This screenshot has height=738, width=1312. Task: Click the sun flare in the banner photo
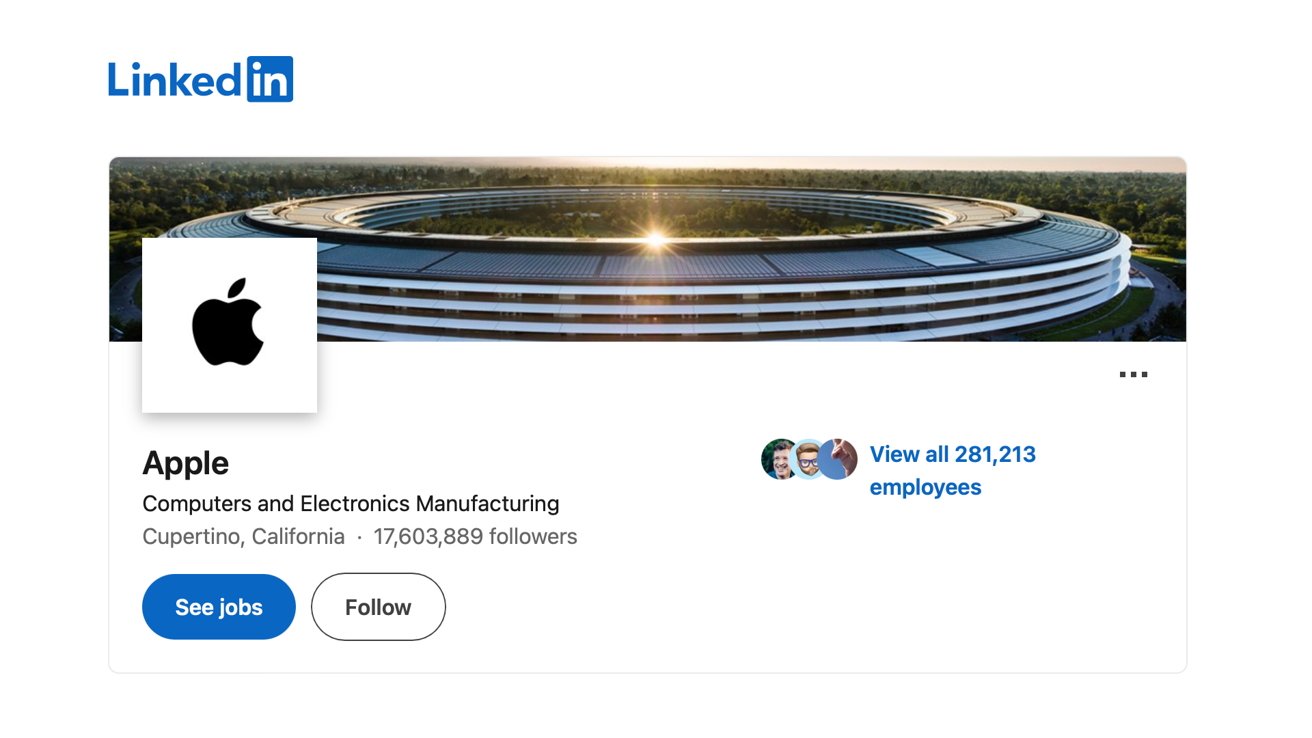pyautogui.click(x=655, y=239)
